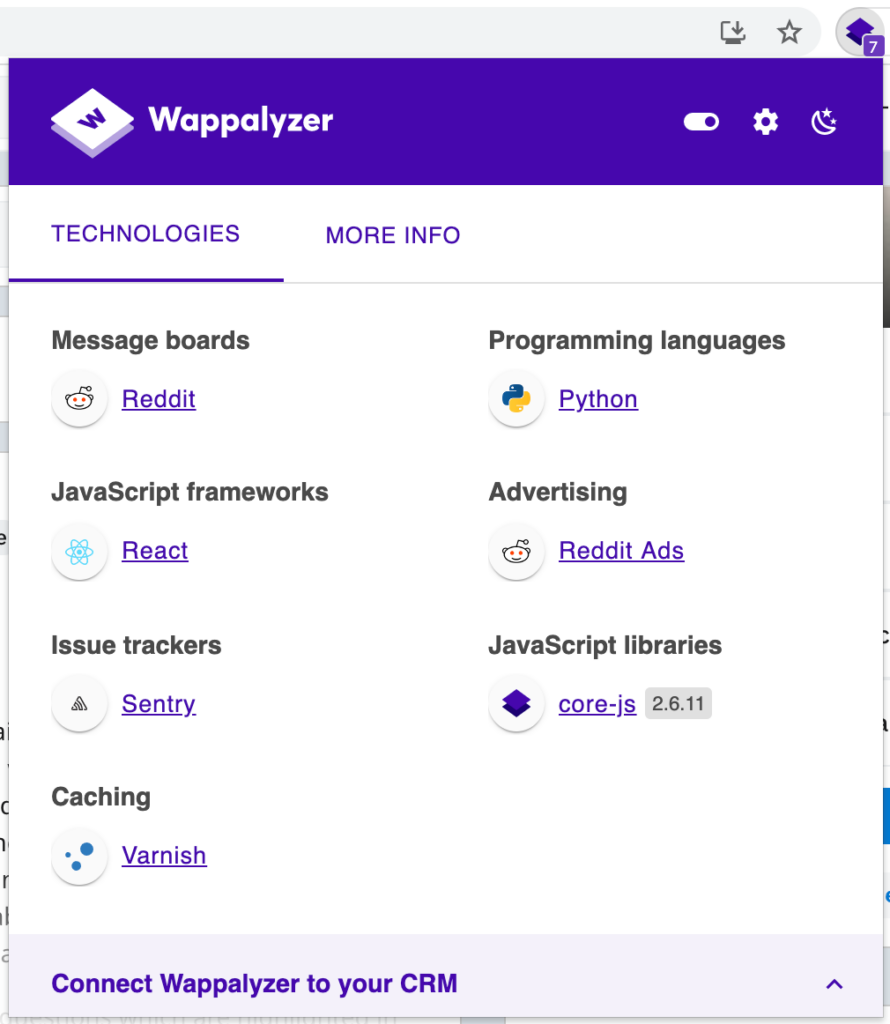Bookmark this page with the star icon
The height and width of the screenshot is (1024, 890).
coord(789,32)
